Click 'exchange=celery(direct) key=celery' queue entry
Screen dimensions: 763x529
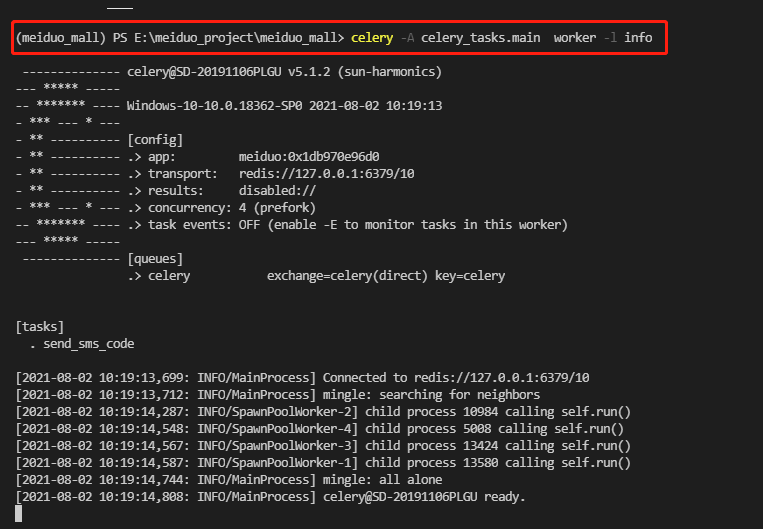click(386, 276)
